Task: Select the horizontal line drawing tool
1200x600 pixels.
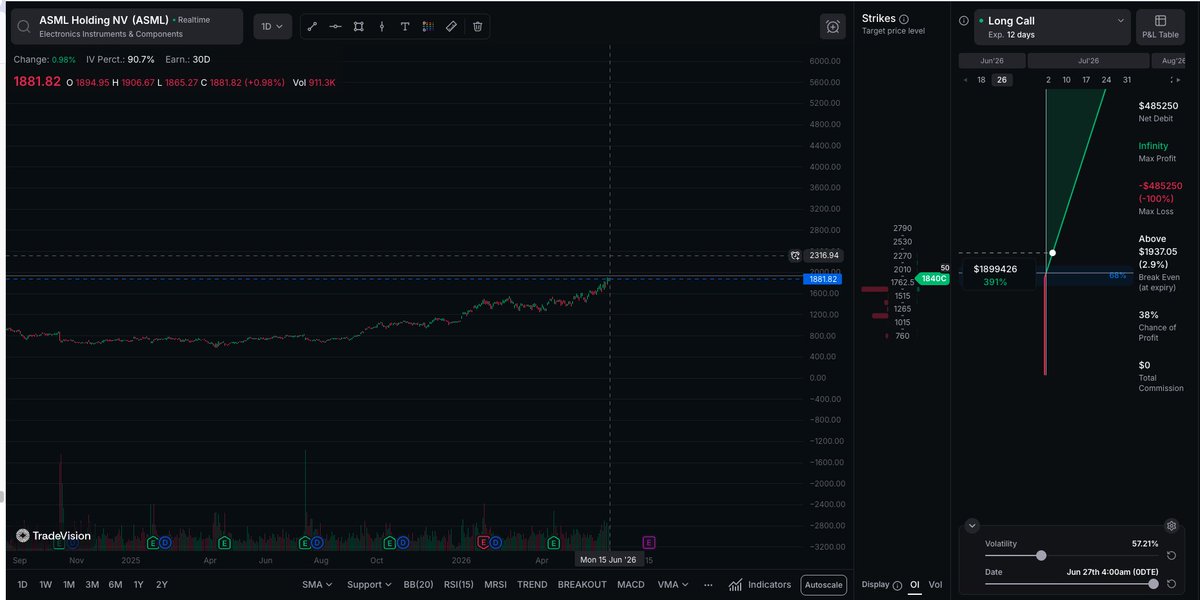Action: click(334, 27)
